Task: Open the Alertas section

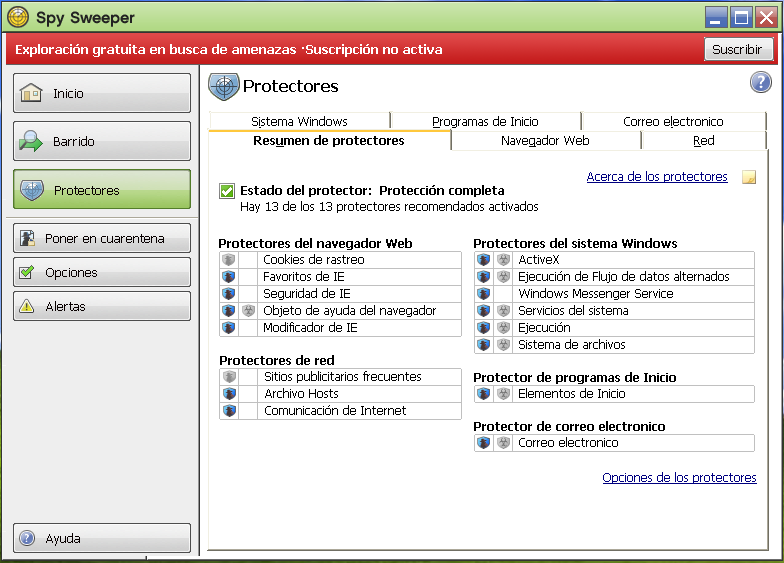Action: (x=102, y=306)
